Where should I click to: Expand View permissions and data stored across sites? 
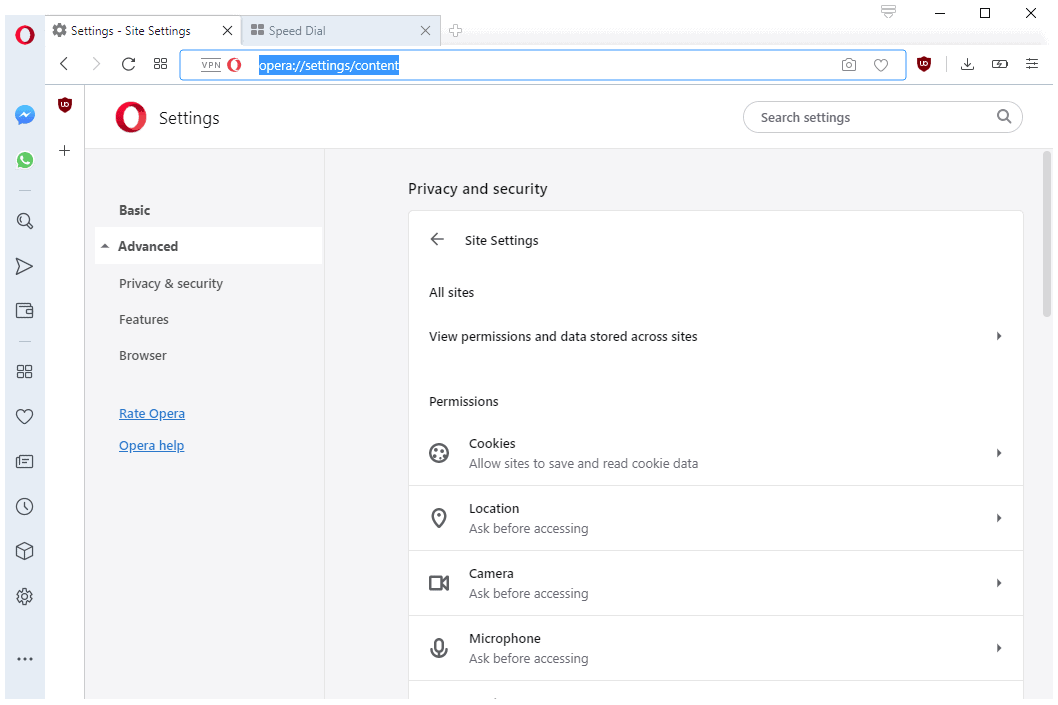click(x=715, y=337)
